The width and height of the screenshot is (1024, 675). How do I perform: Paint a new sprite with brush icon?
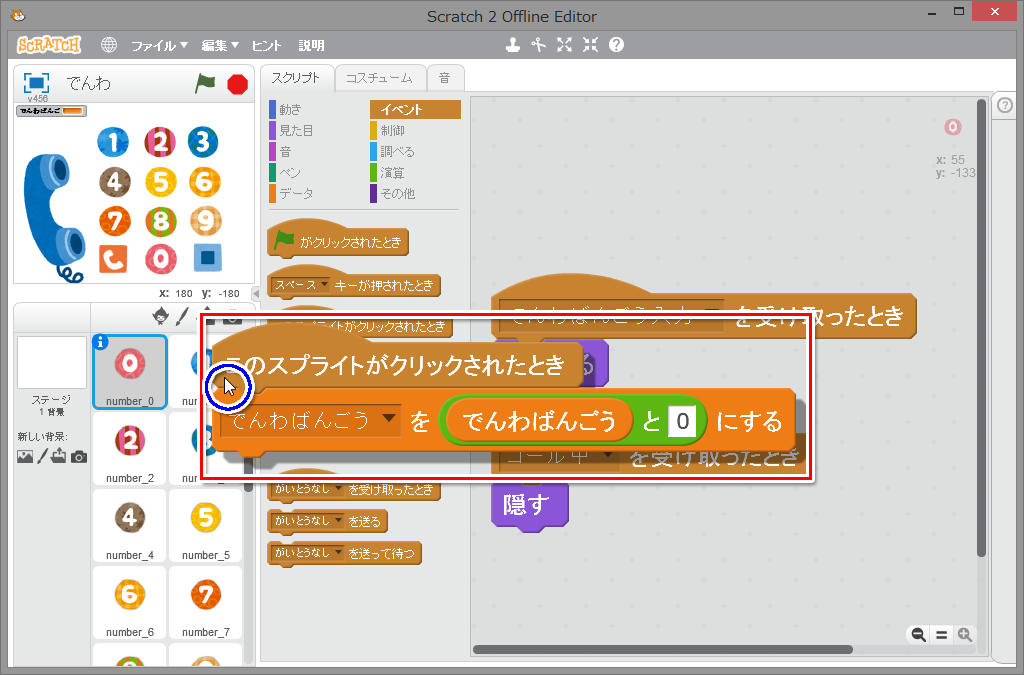pyautogui.click(x=182, y=316)
